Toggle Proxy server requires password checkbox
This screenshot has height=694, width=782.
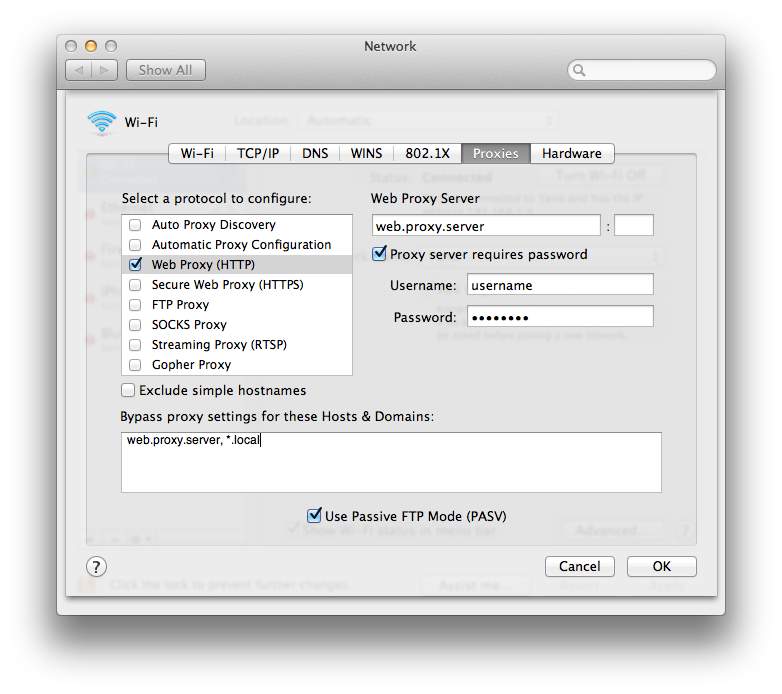(380, 253)
